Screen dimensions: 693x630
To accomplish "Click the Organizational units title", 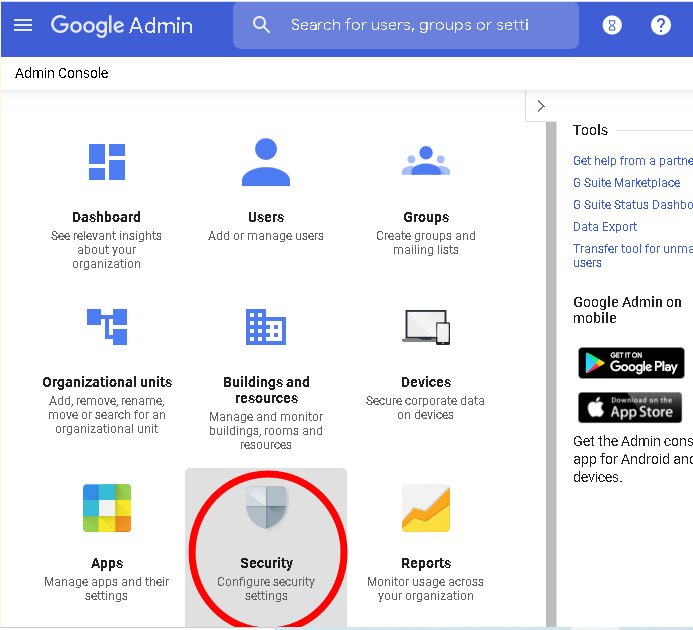I will (x=107, y=382).
